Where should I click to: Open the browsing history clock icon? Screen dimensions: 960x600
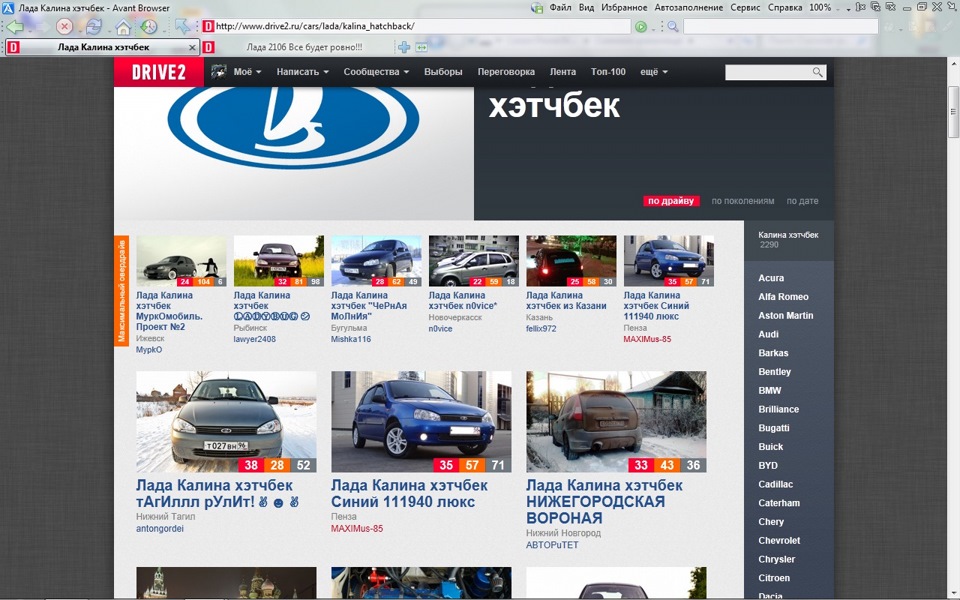coord(149,26)
